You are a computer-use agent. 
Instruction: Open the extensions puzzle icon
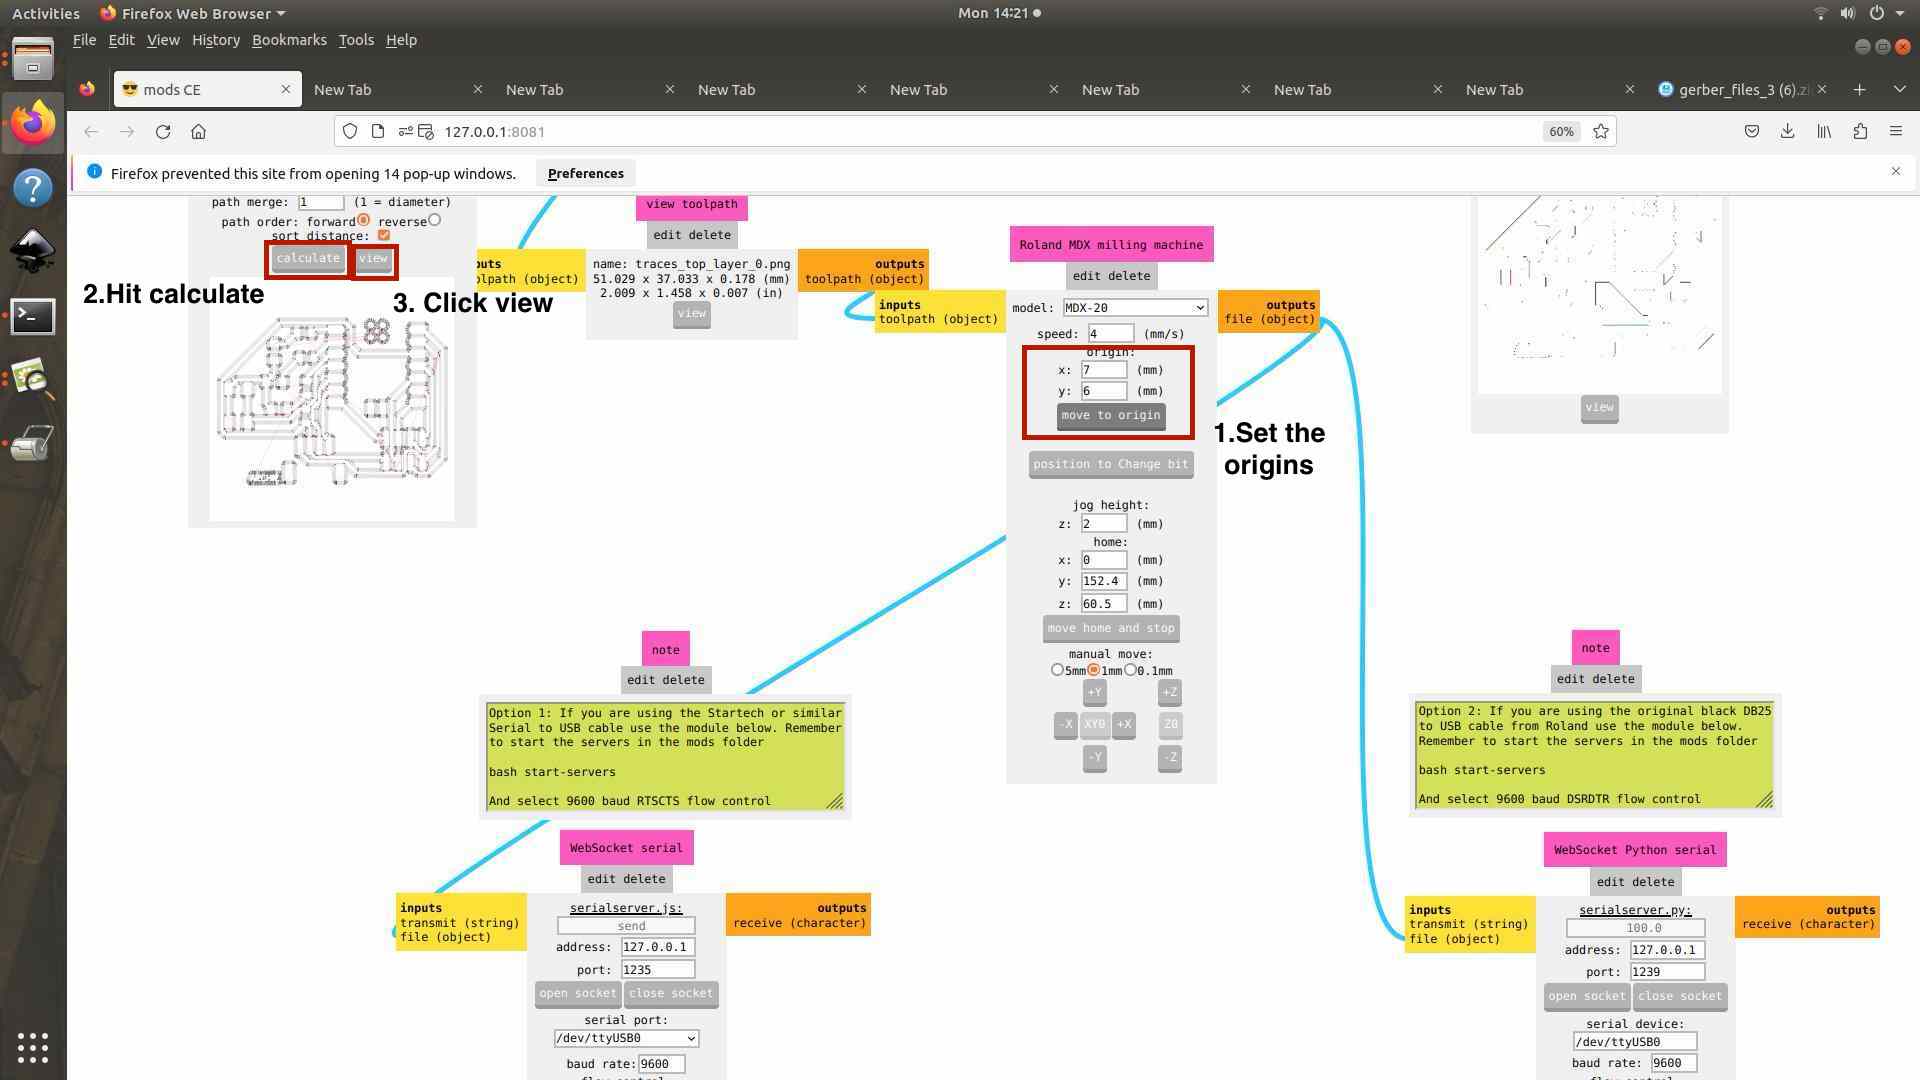[1860, 132]
